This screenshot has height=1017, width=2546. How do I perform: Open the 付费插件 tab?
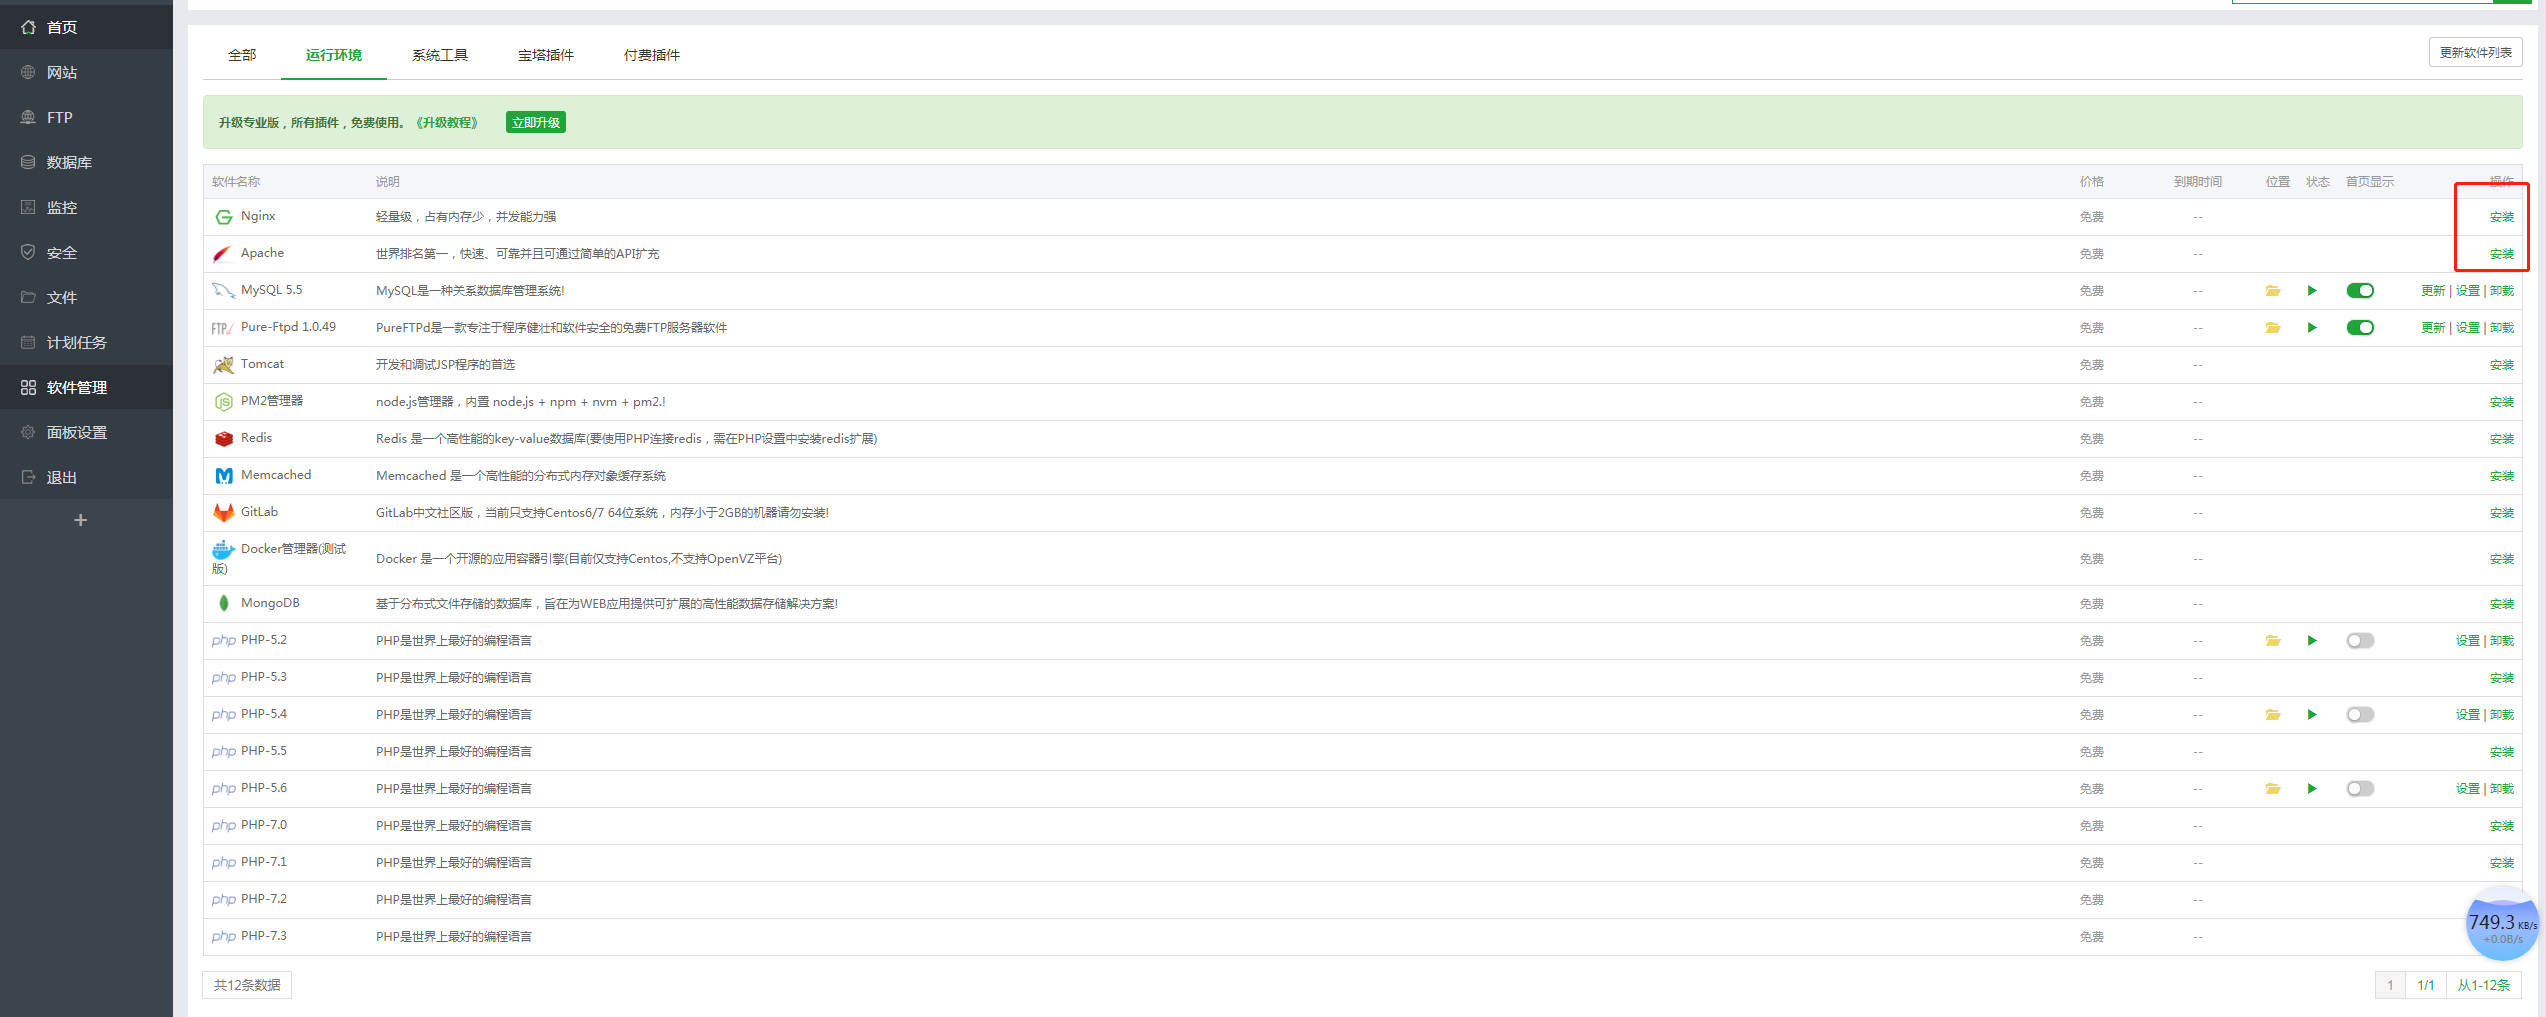651,55
